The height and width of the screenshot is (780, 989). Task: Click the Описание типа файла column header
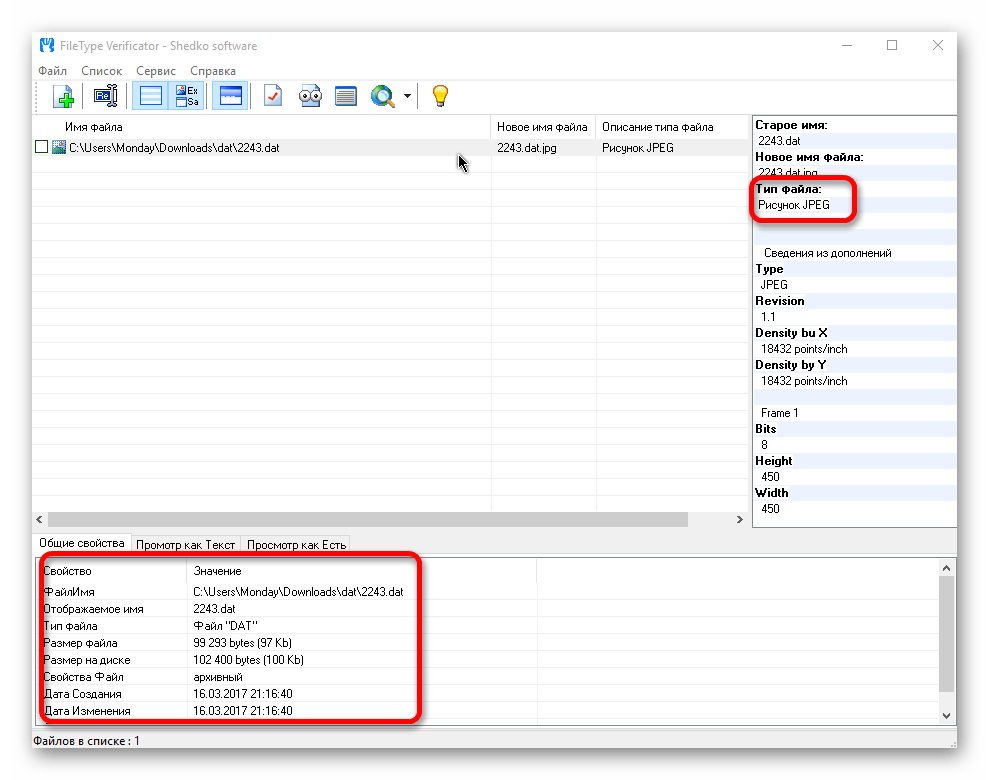coord(657,127)
